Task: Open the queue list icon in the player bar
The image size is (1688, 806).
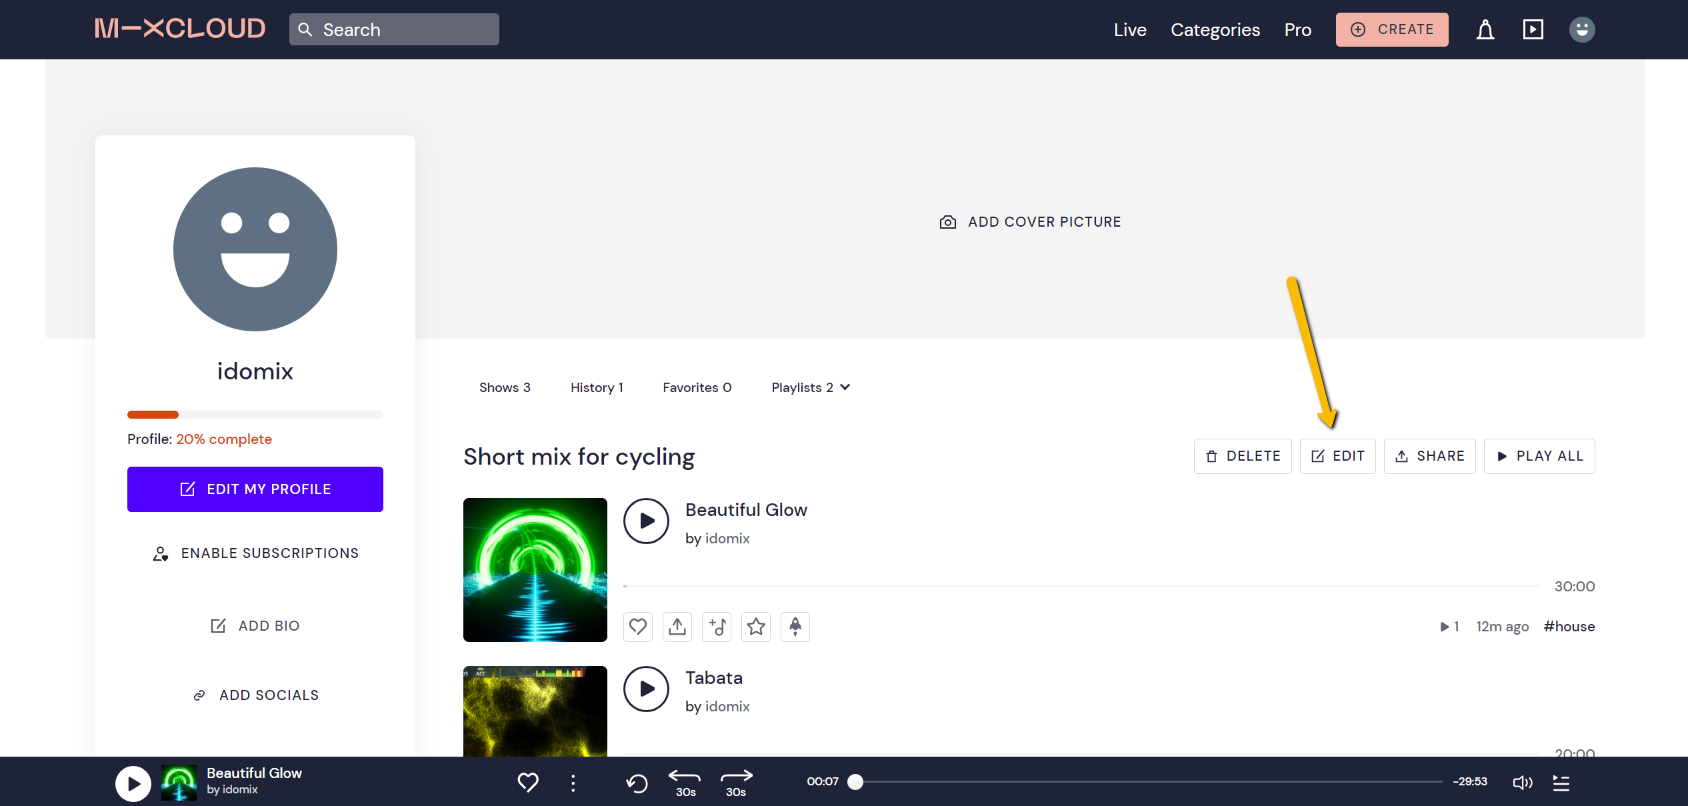Action: coord(1561,783)
